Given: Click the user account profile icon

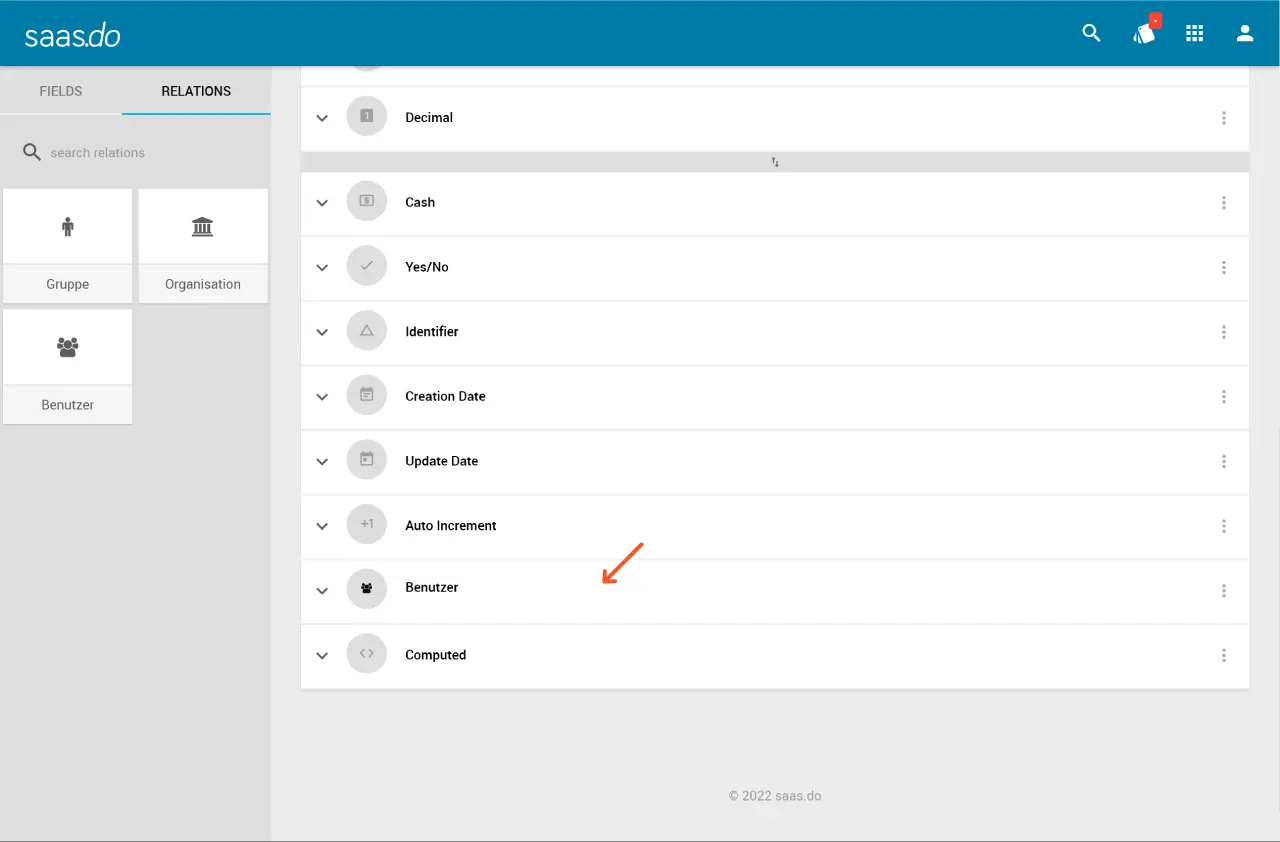Looking at the screenshot, I should (x=1245, y=33).
